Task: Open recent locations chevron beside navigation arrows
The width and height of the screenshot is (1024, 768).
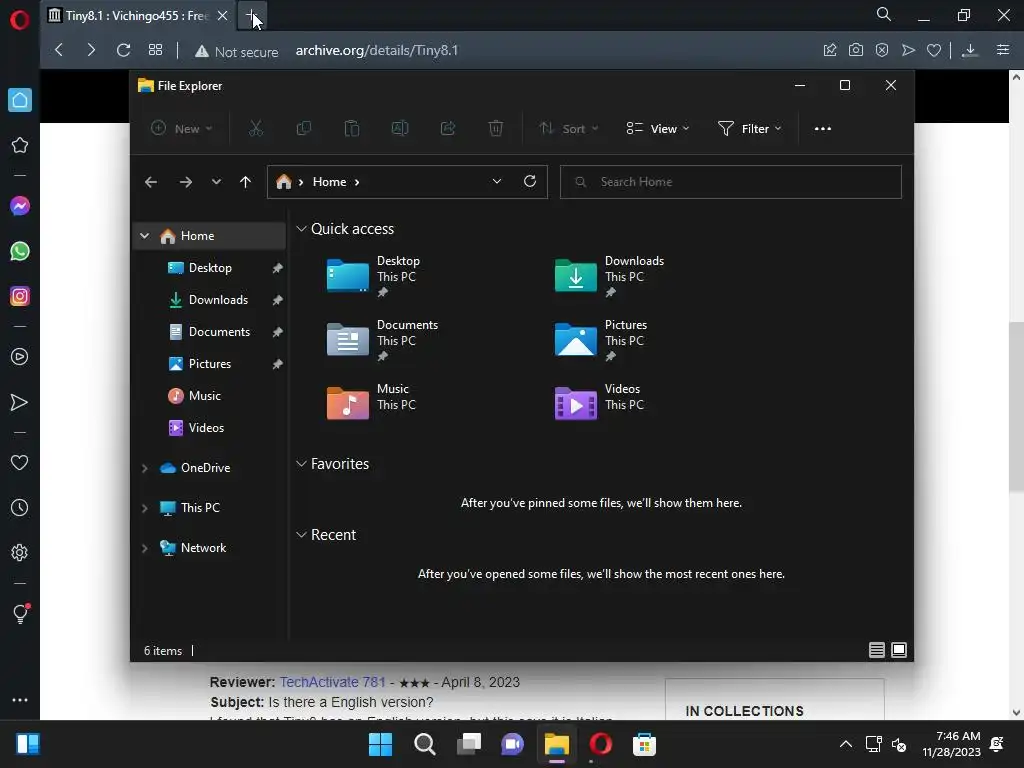Action: click(x=216, y=182)
